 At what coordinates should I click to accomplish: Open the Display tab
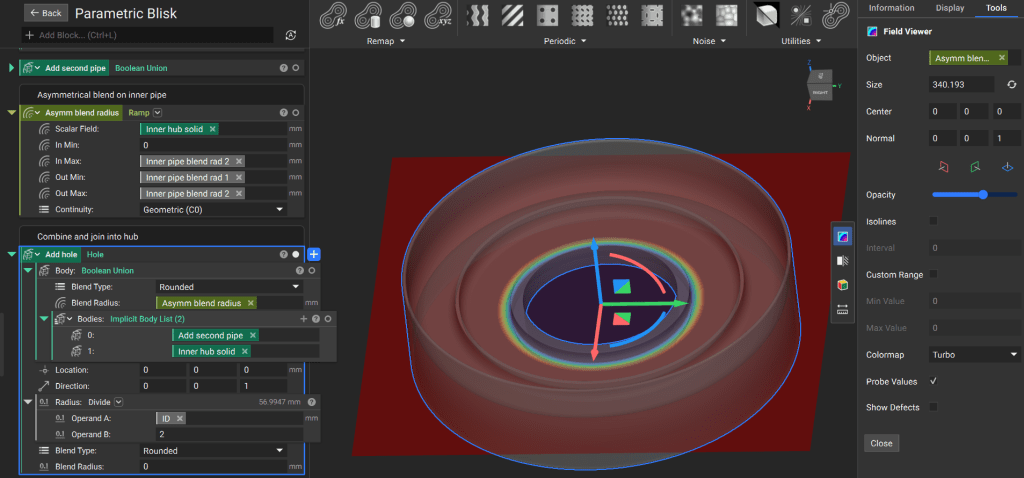949,8
